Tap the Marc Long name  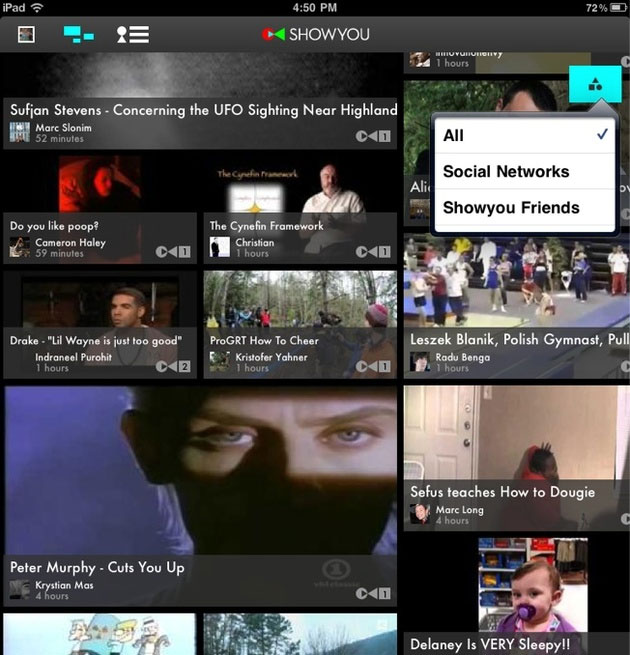(x=460, y=510)
